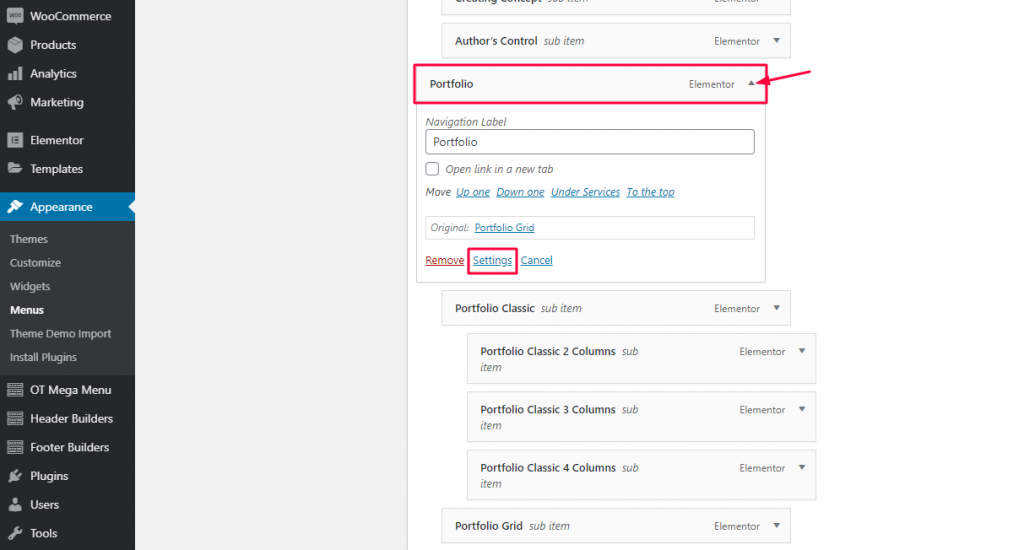Screen dimensions: 1024x550
Task: Click the Analytics bar chart icon
Action: (15, 73)
